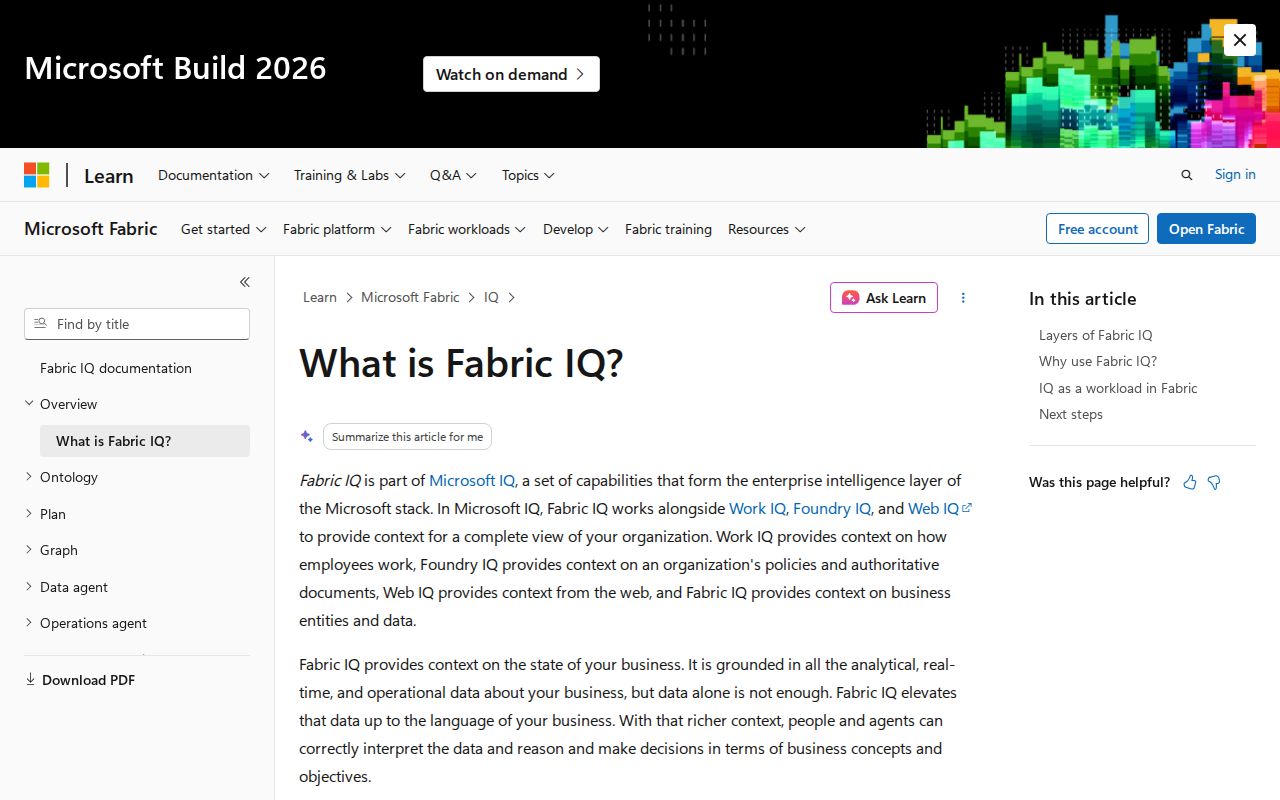Viewport: 1280px width, 800px height.
Task: Jump to Layers of Fabric IQ section
Action: 1095,335
